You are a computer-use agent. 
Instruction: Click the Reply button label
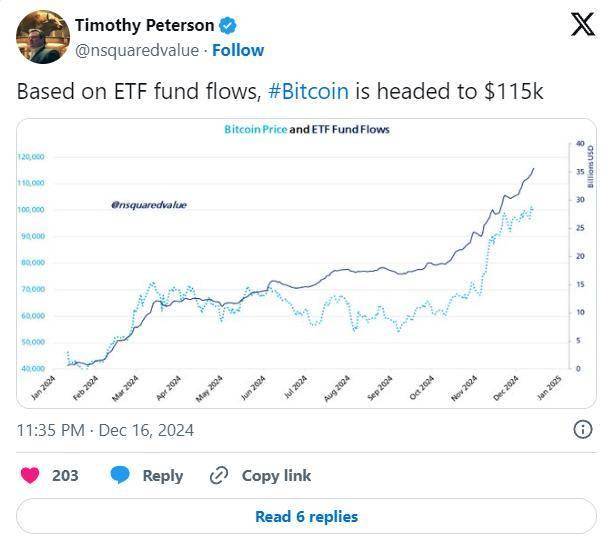(x=162, y=476)
